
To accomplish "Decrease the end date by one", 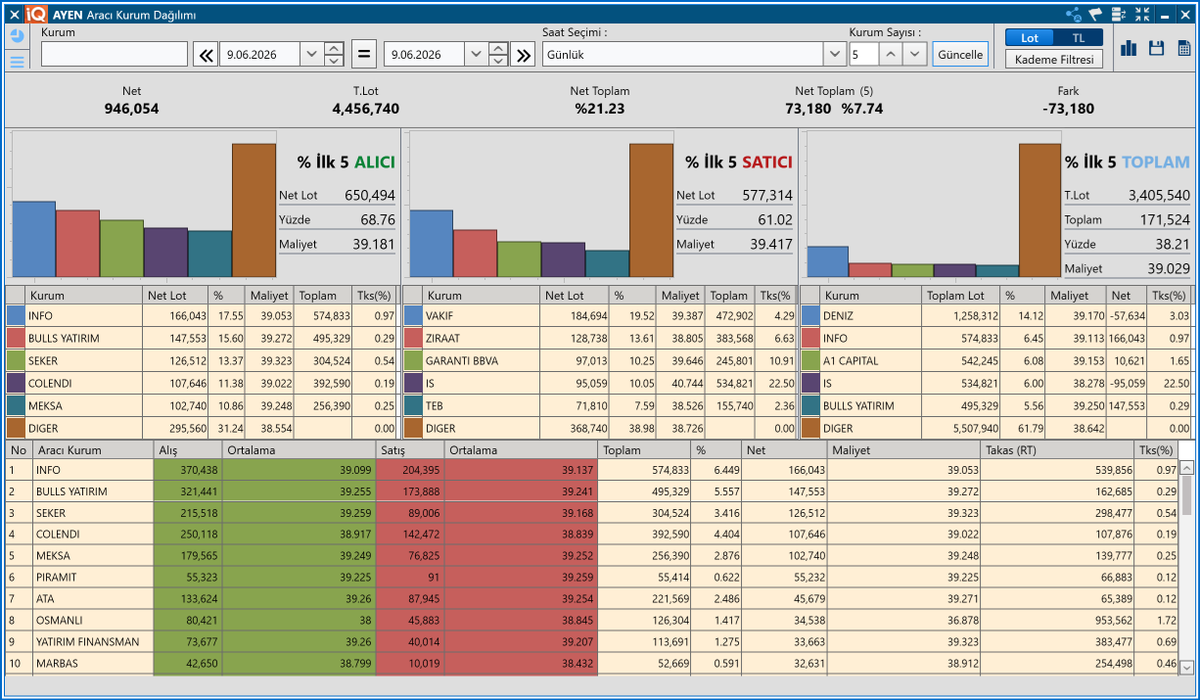I will tap(498, 60).
